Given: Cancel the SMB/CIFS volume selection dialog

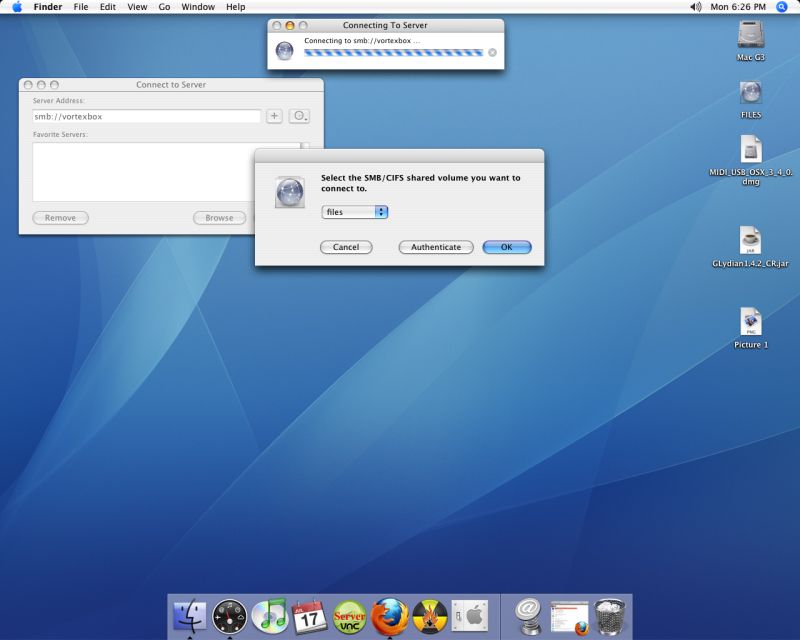Looking at the screenshot, I should (x=346, y=247).
